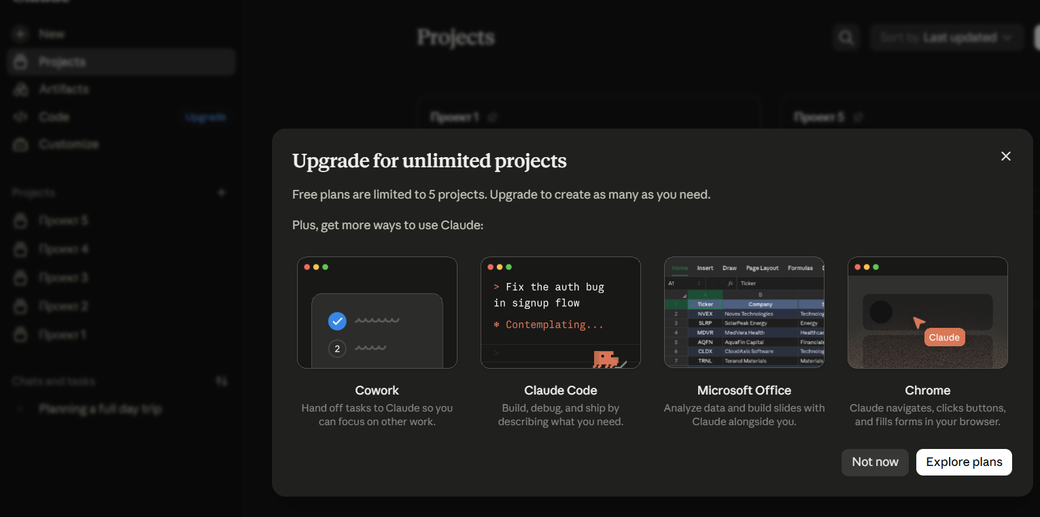Open Artifacts via its sidebar icon
The width and height of the screenshot is (1040, 517).
[21, 89]
